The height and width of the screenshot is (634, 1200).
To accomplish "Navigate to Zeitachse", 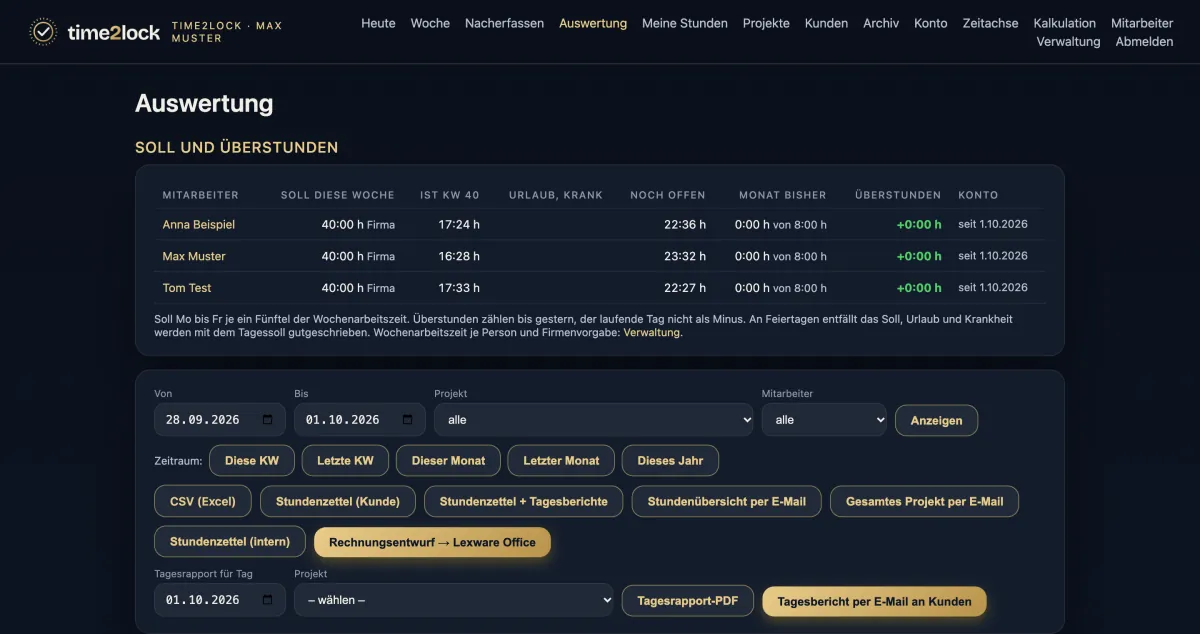I will click(991, 23).
